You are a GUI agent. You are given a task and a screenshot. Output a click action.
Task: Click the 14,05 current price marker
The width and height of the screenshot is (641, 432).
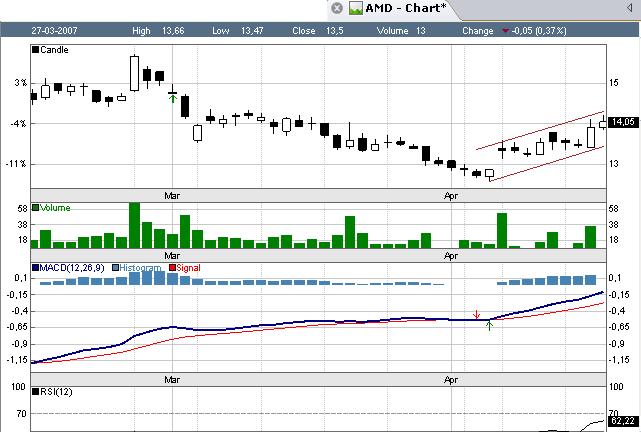coord(623,122)
